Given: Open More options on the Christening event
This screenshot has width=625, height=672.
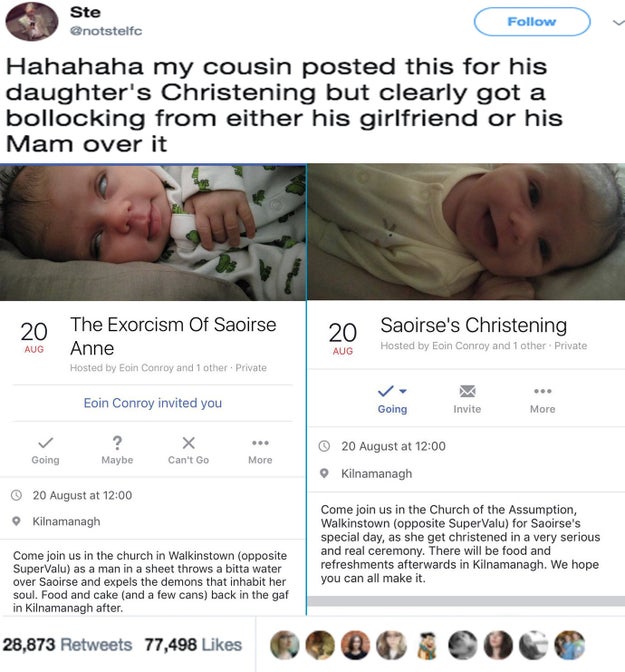Looking at the screenshot, I should 542,391.
